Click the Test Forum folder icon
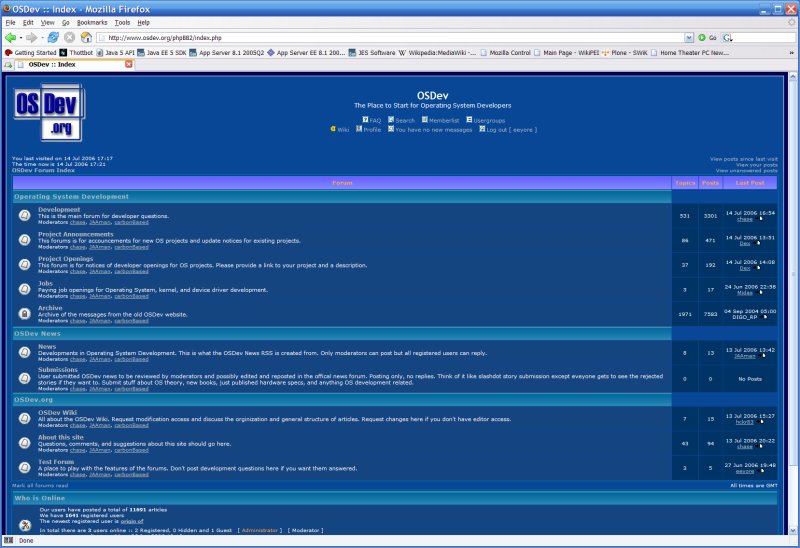The height and width of the screenshot is (548, 800). coord(24,467)
